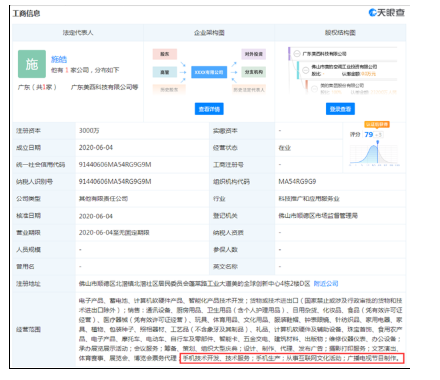Open the 附近公司 link

coord(326,284)
